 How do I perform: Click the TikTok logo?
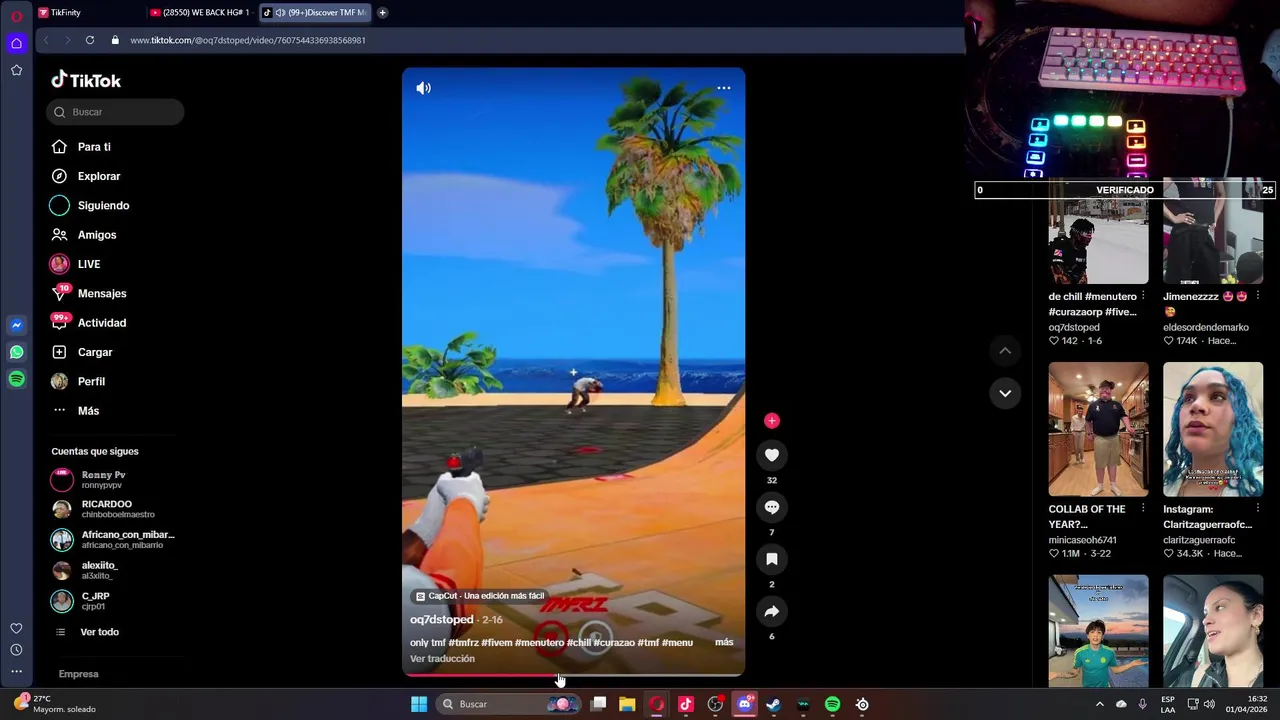tap(86, 80)
